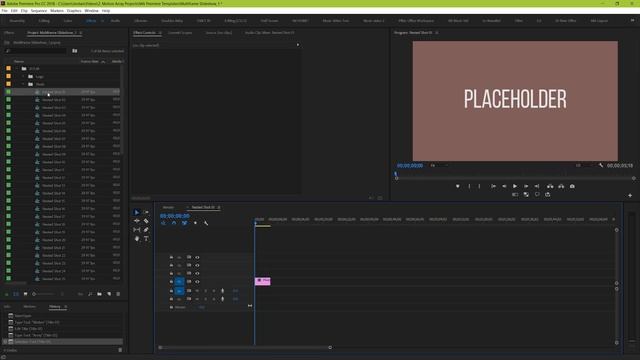Toggle eye on the track holding the pink clip

point(197,282)
